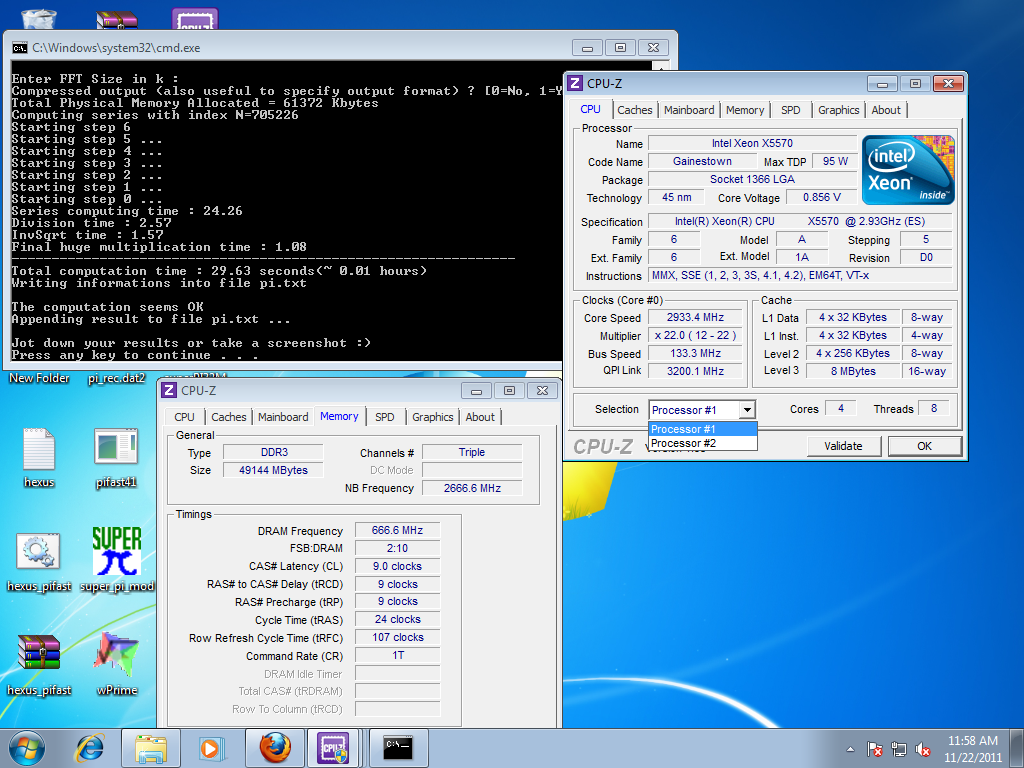Click the multiplier x 22.0 value
Viewport: 1024px width, 768px height.
(695, 336)
